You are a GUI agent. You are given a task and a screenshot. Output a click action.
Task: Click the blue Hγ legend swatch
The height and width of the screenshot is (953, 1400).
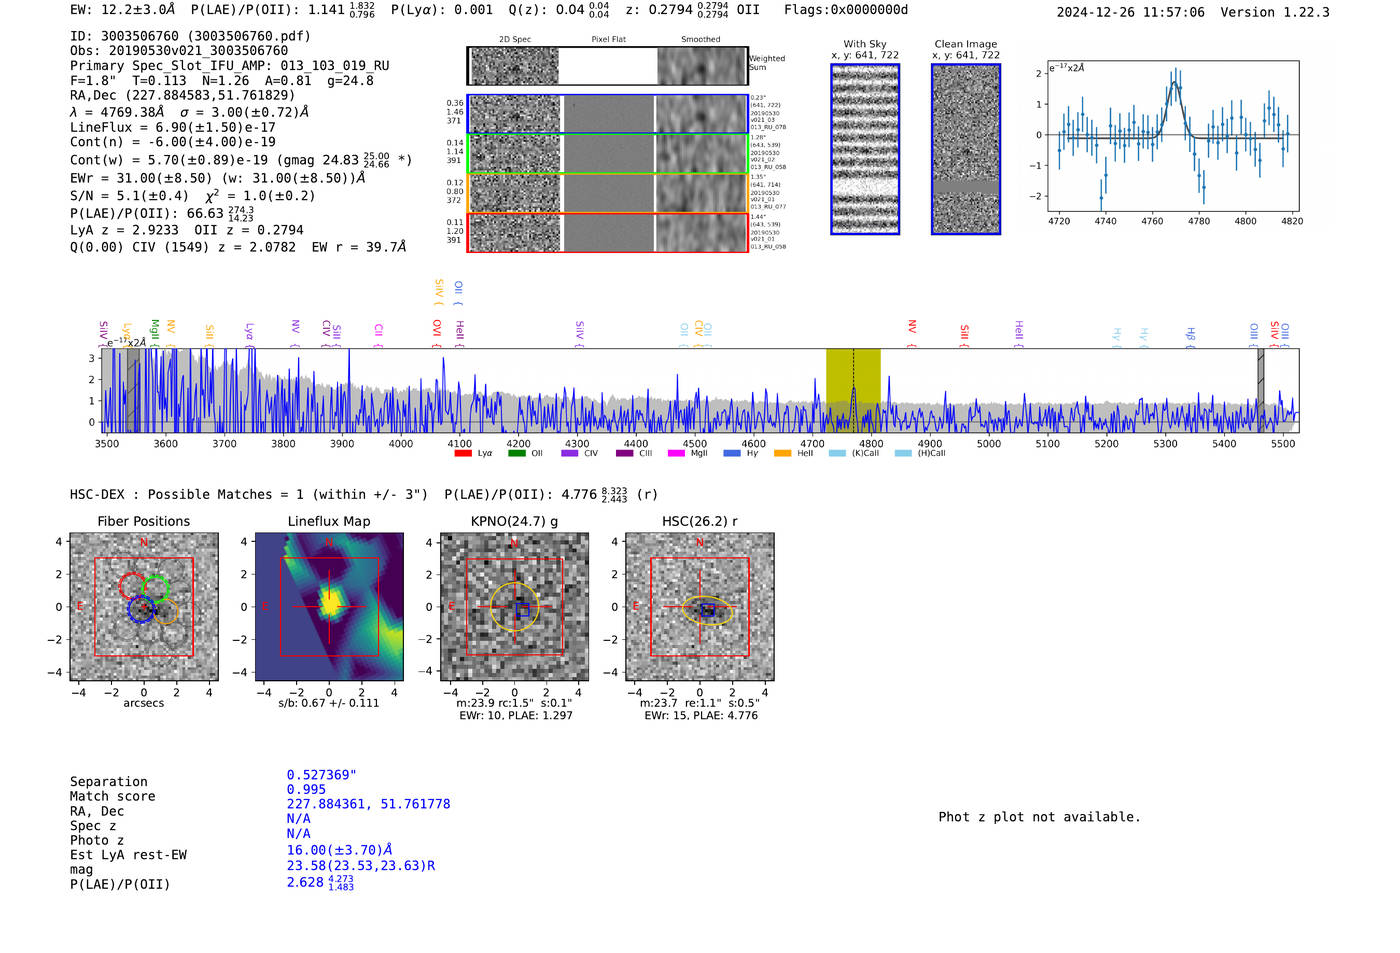tap(732, 454)
